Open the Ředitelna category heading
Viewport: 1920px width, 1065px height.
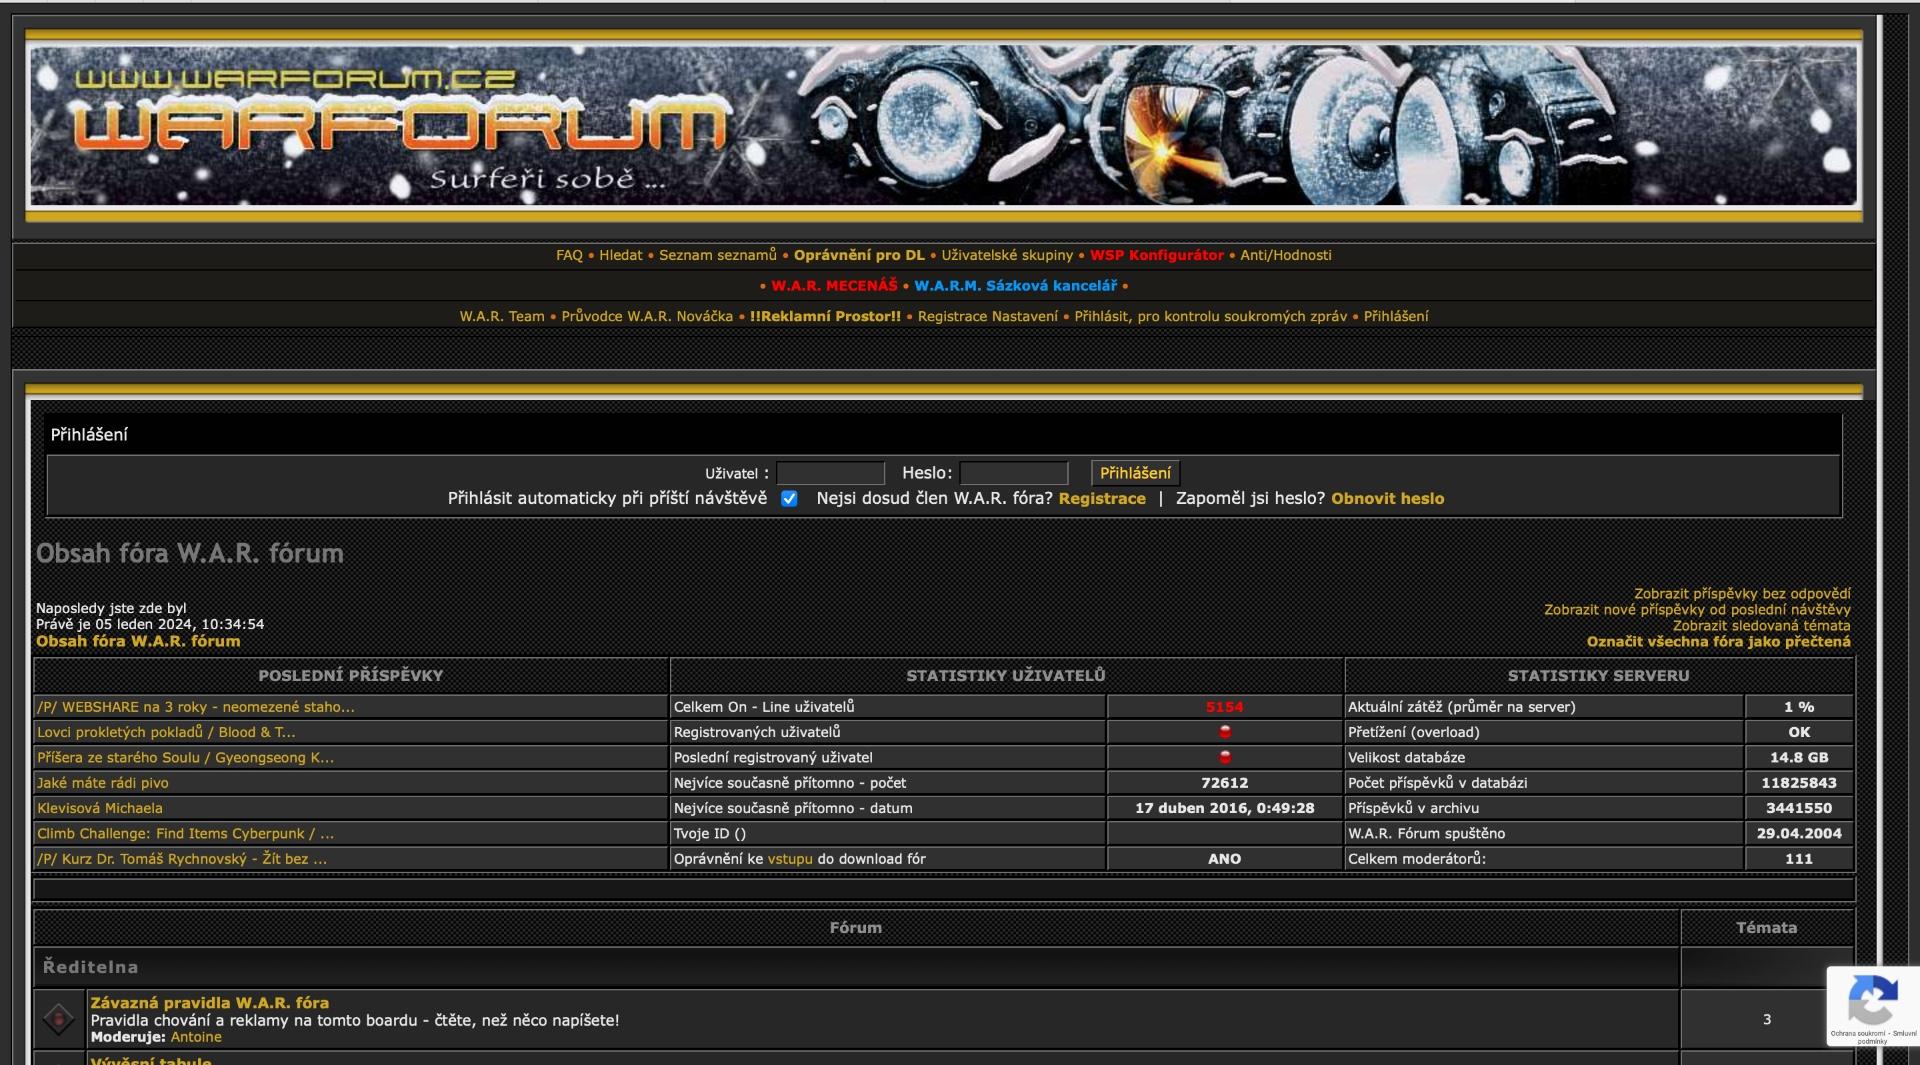point(90,967)
